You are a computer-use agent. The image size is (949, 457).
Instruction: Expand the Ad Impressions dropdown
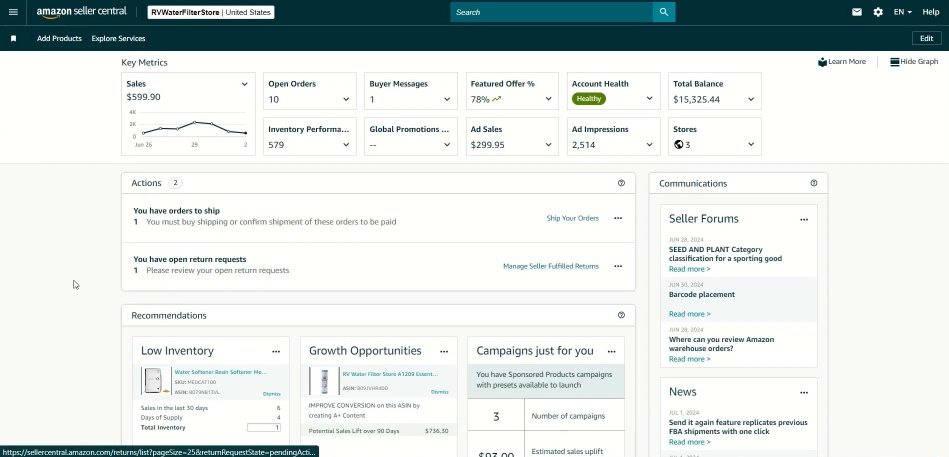(649, 145)
